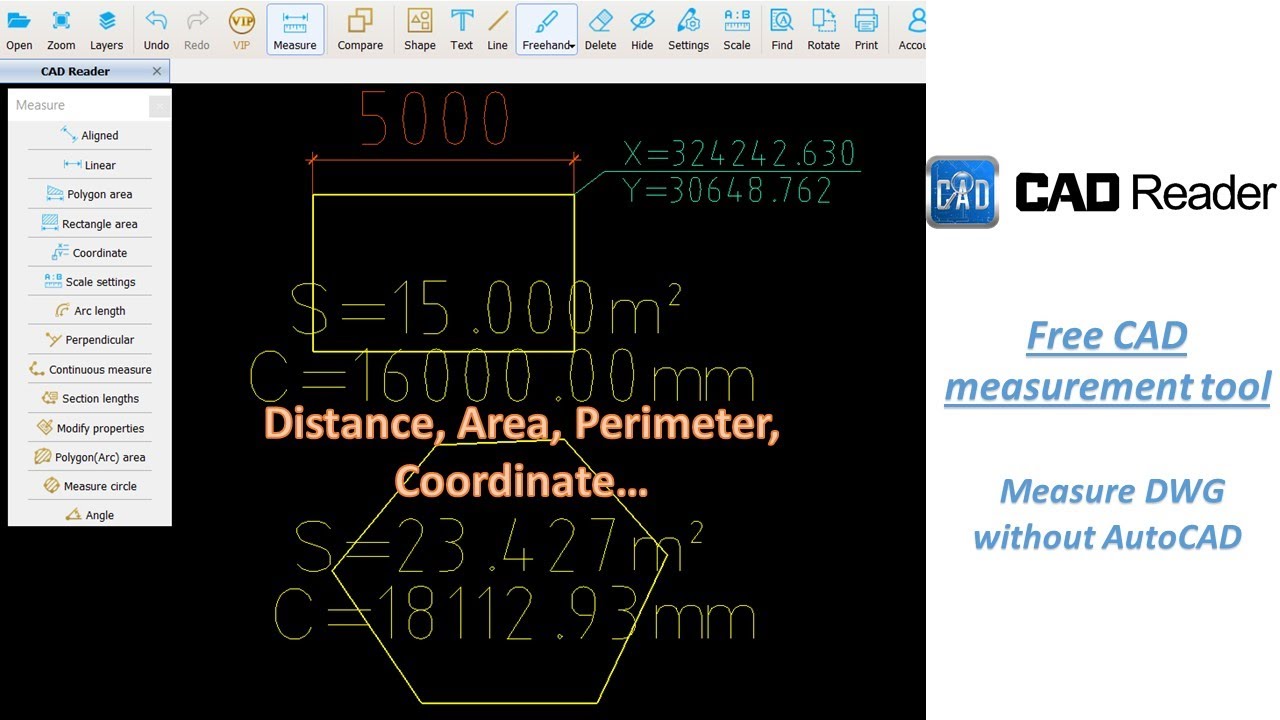This screenshot has height=720, width=1280.
Task: Open the Scale tool
Action: pos(737,29)
